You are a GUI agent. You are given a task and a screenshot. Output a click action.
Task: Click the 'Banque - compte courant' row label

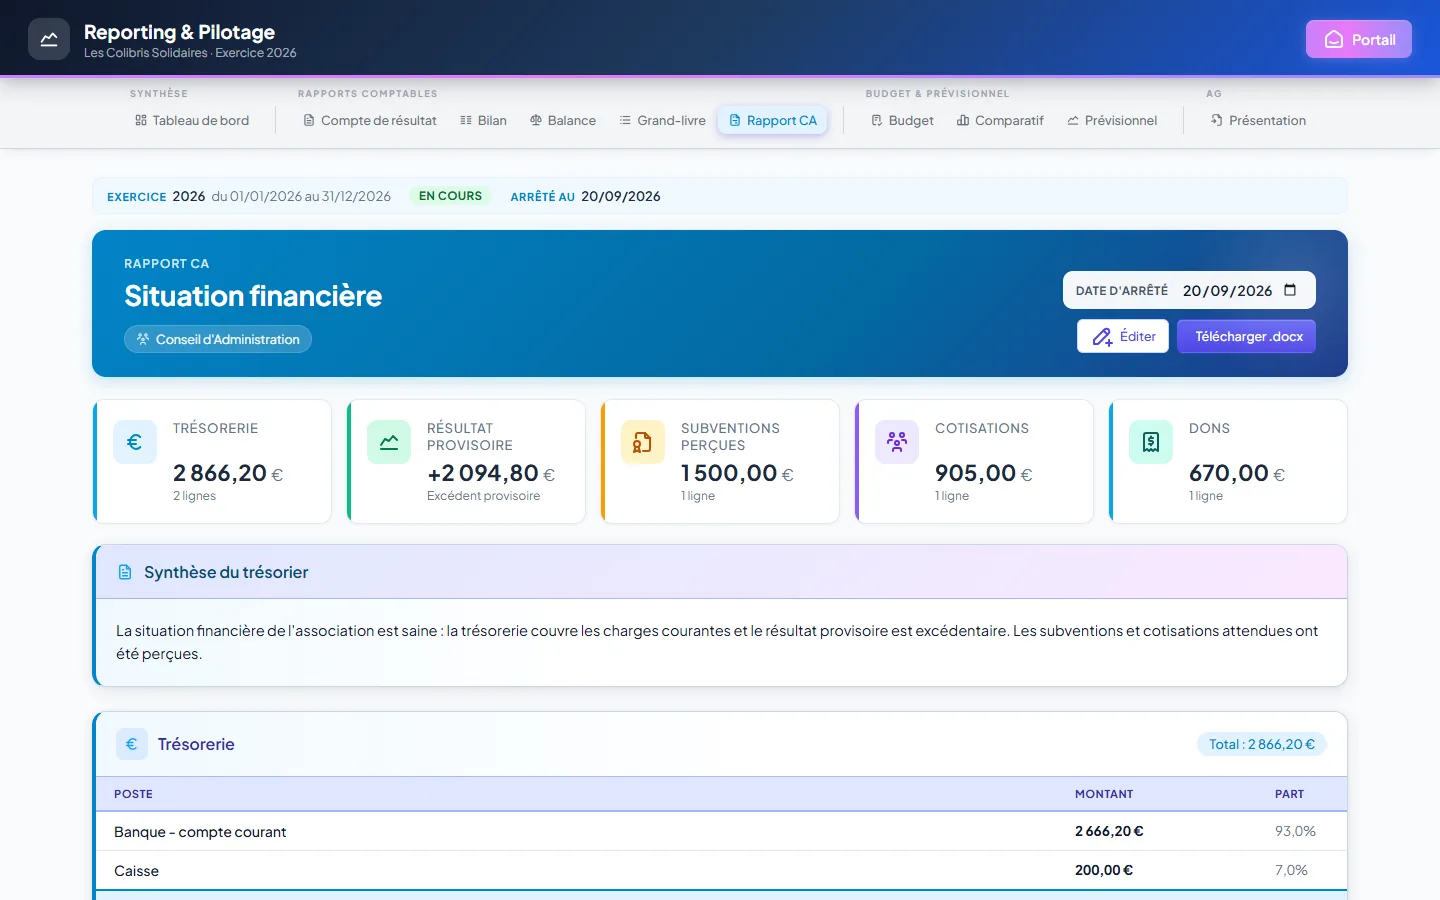200,832
